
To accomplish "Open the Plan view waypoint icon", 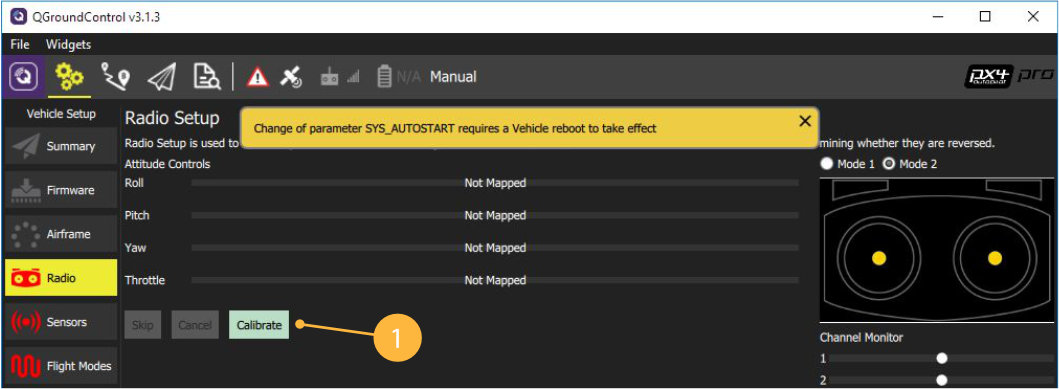I will point(115,77).
